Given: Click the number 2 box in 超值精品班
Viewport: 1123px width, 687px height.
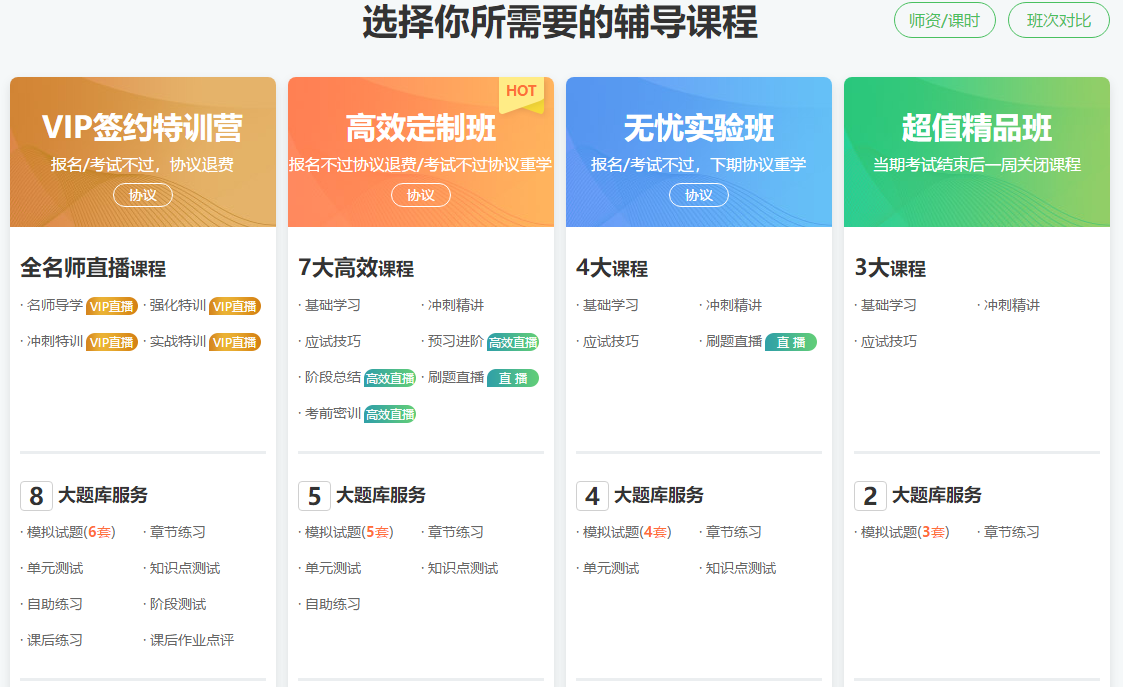Looking at the screenshot, I should point(870,496).
